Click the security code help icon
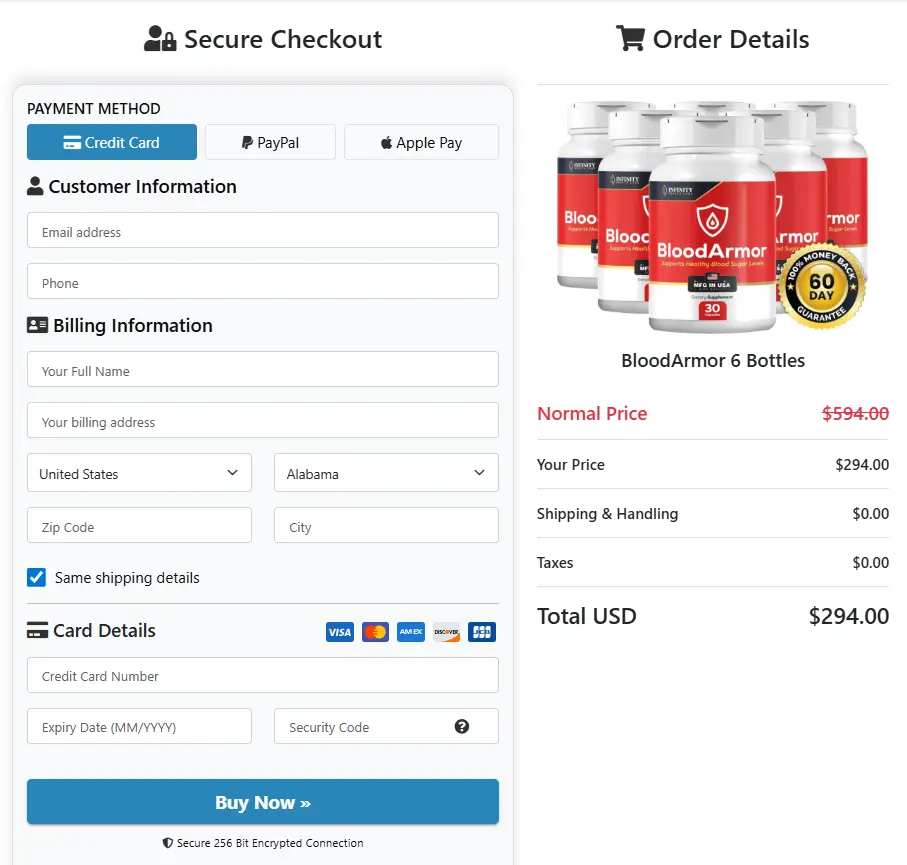 (461, 727)
